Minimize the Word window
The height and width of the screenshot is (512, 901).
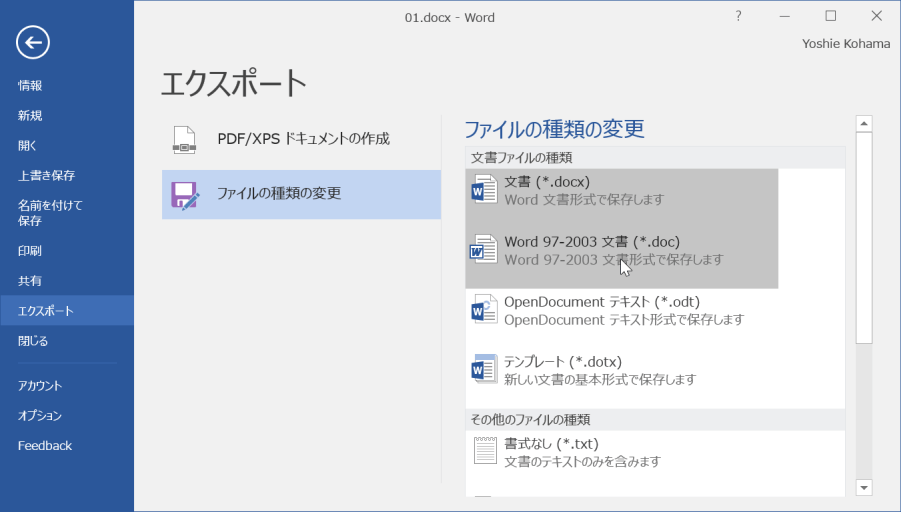tap(784, 16)
